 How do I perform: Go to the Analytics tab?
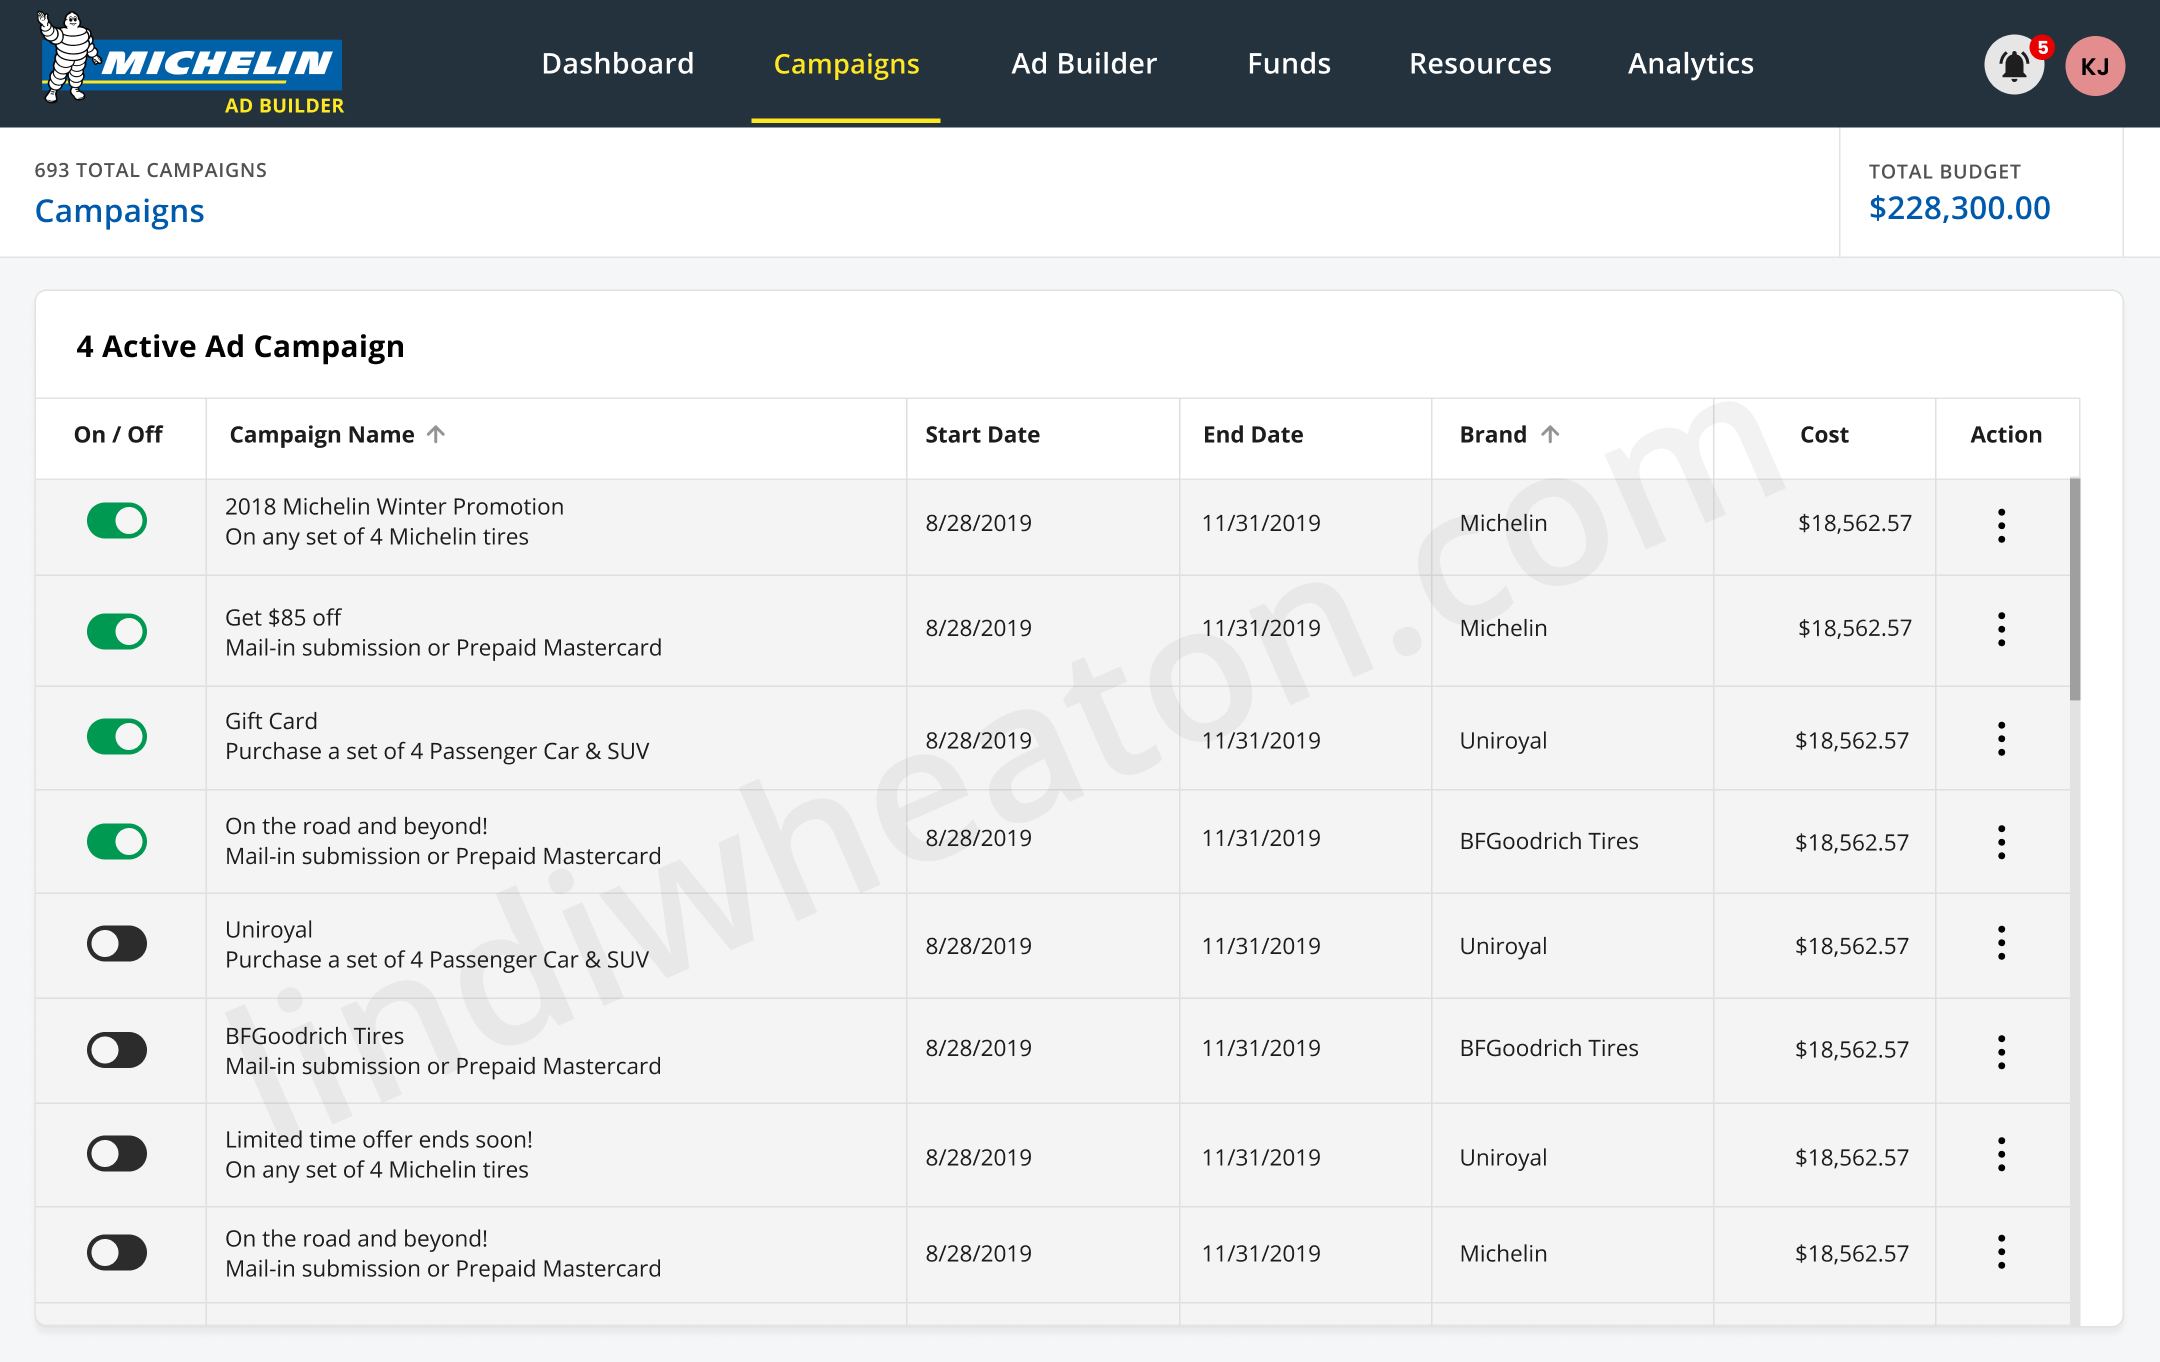click(x=1690, y=64)
